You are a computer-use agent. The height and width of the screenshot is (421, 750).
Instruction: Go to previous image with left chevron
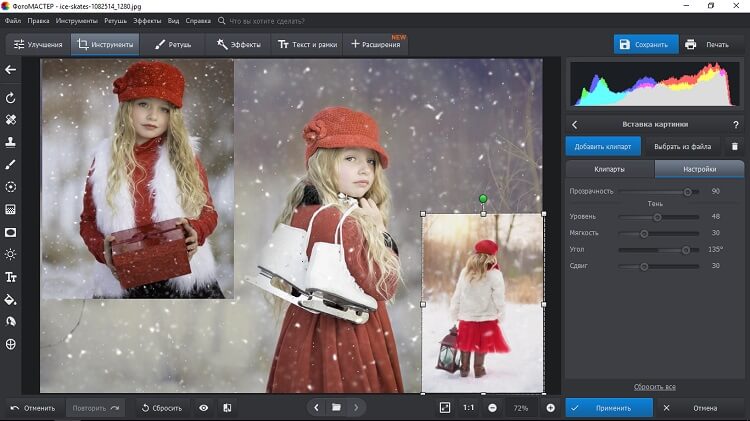(317, 408)
